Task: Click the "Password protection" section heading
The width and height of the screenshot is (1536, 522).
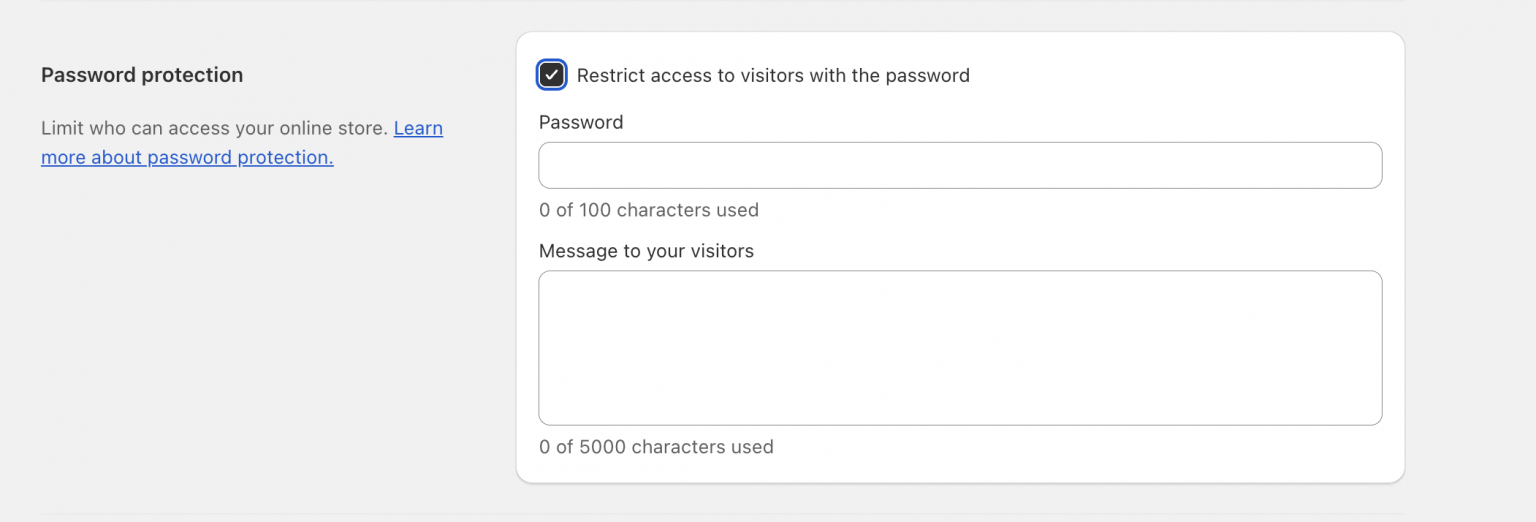Action: [x=142, y=75]
